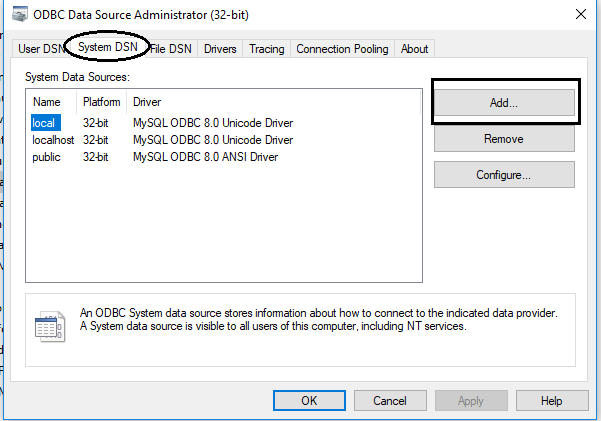This screenshot has height=421, width=601.
Task: Select the public data source entry
Action: pos(47,157)
